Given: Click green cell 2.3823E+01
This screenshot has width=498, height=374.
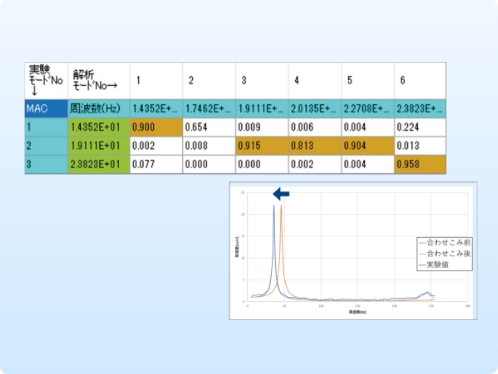Looking at the screenshot, I should pos(99,164).
